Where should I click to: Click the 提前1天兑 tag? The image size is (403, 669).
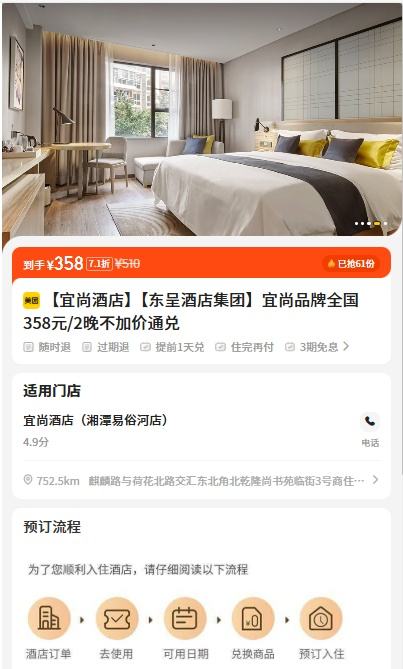coord(172,347)
